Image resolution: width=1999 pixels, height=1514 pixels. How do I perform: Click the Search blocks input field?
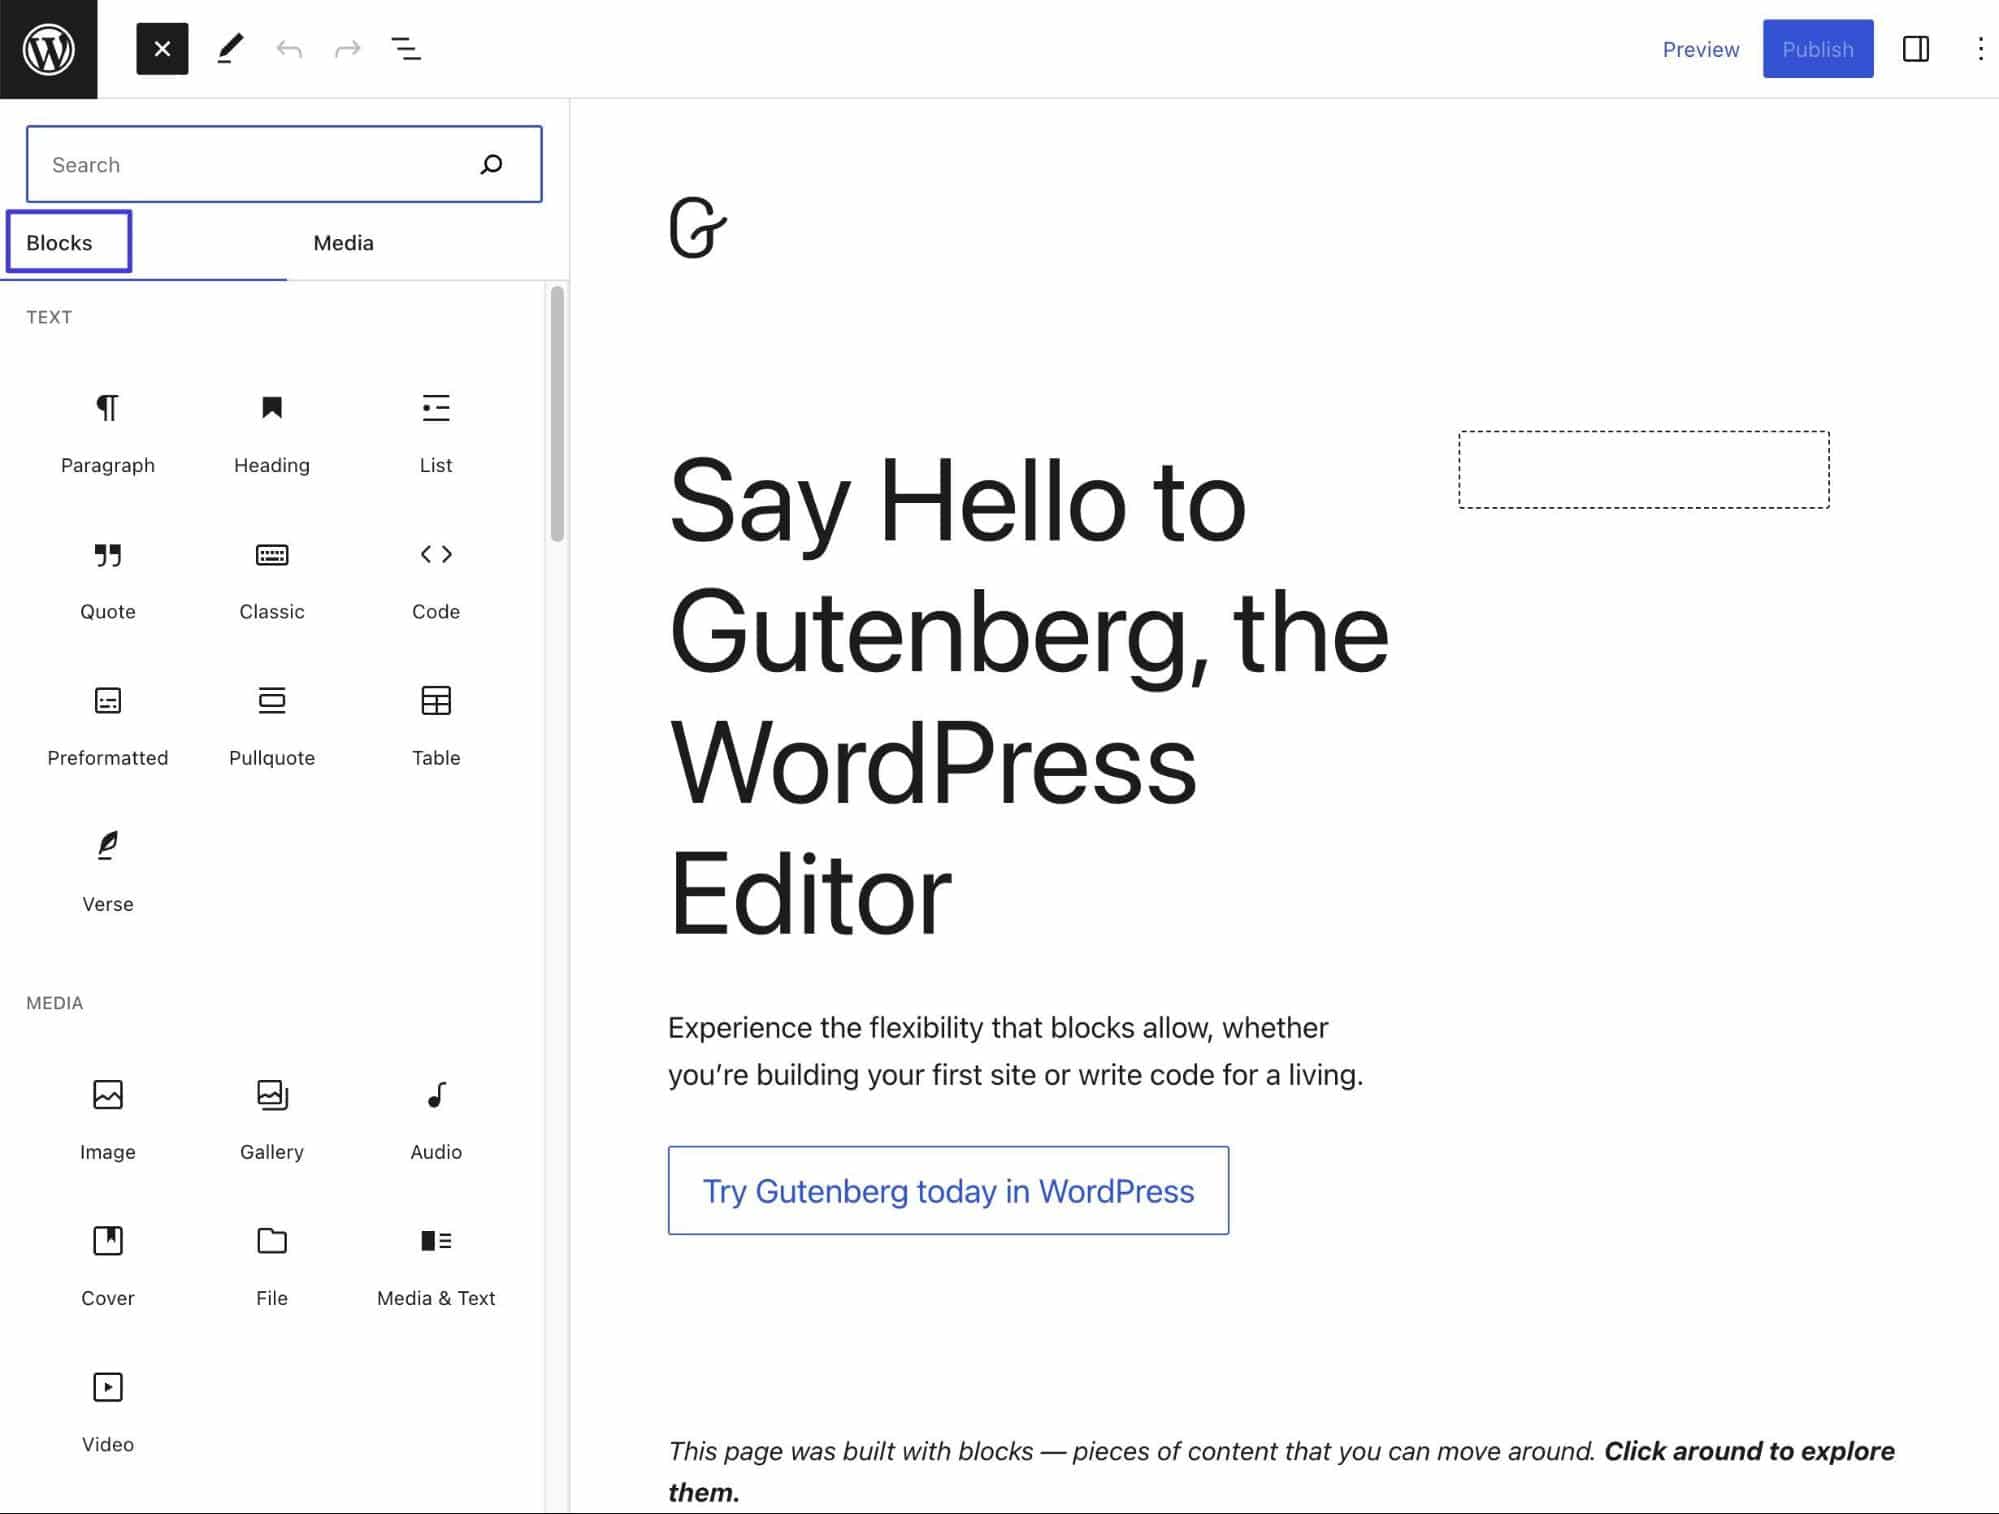[285, 164]
